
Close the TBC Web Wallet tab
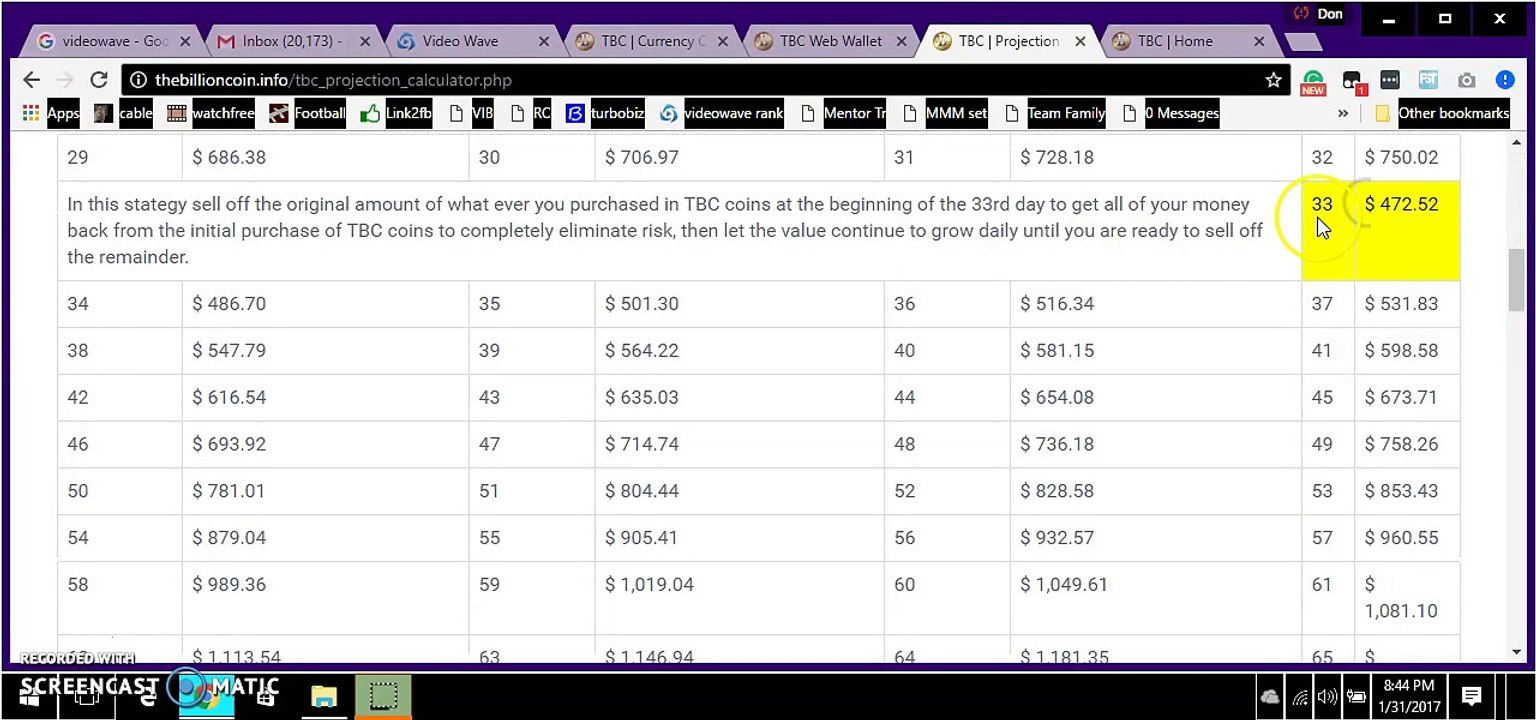[901, 42]
